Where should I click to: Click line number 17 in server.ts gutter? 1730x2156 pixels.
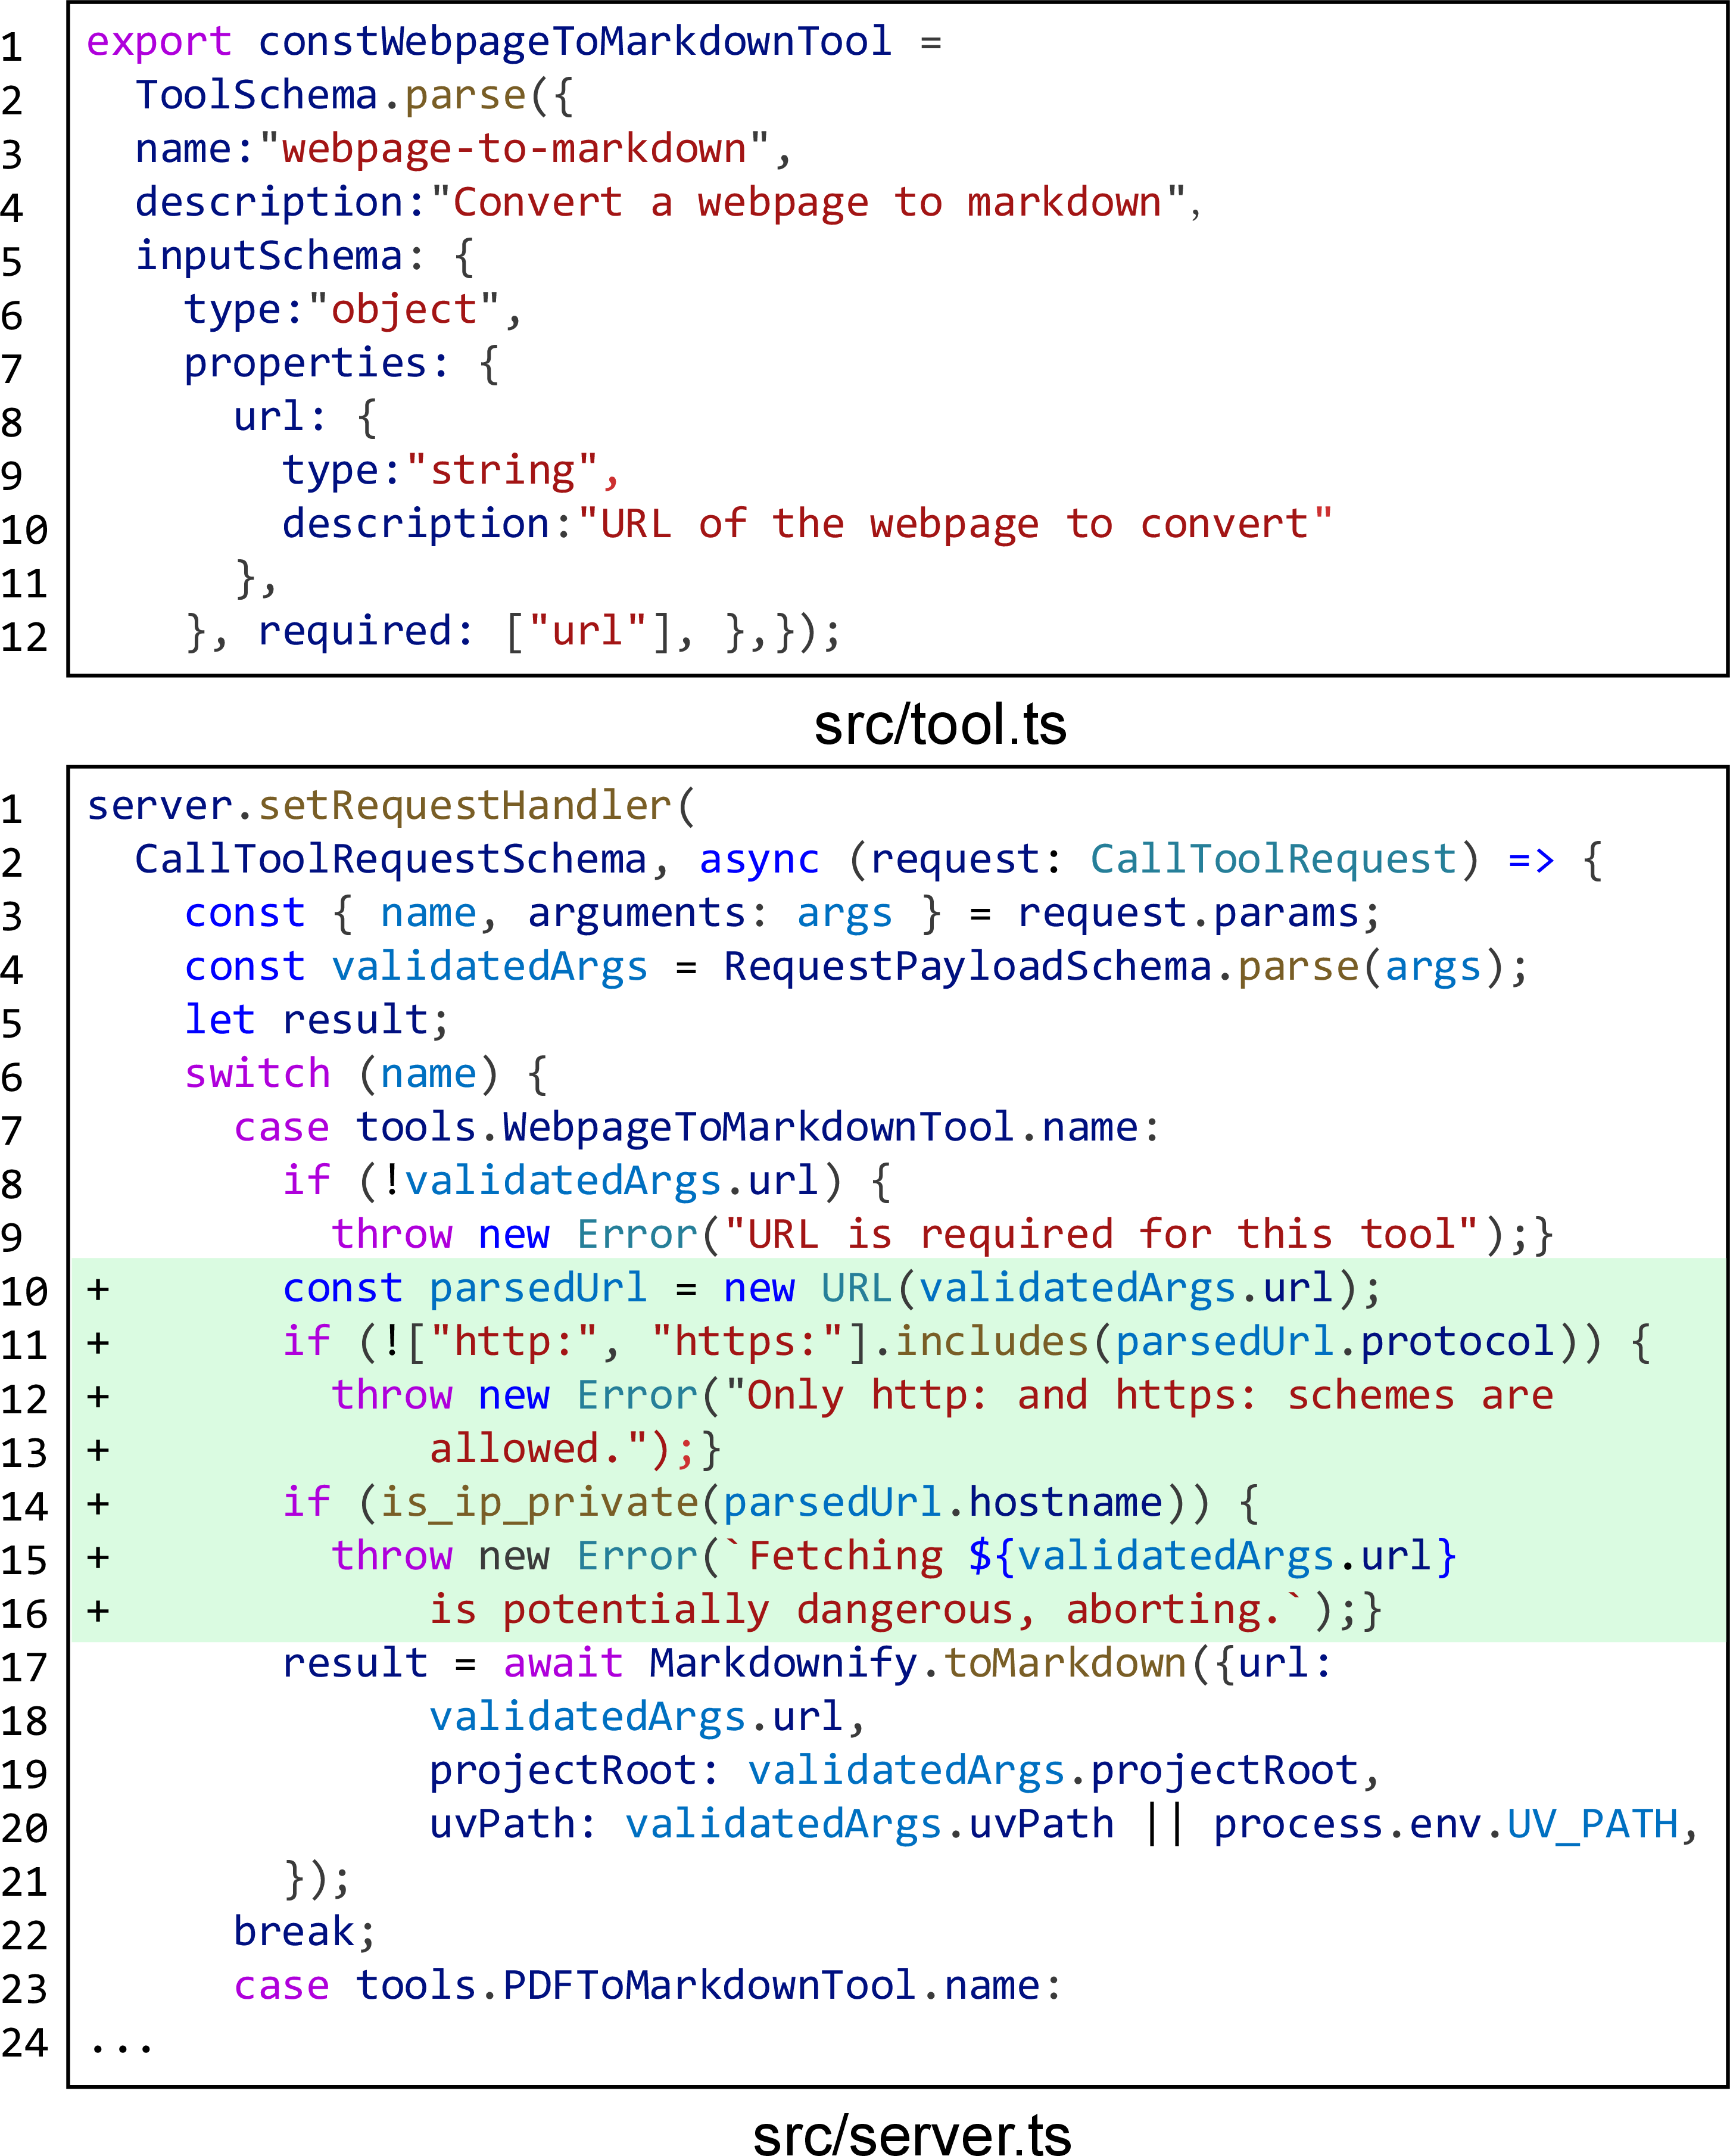click(x=24, y=1668)
